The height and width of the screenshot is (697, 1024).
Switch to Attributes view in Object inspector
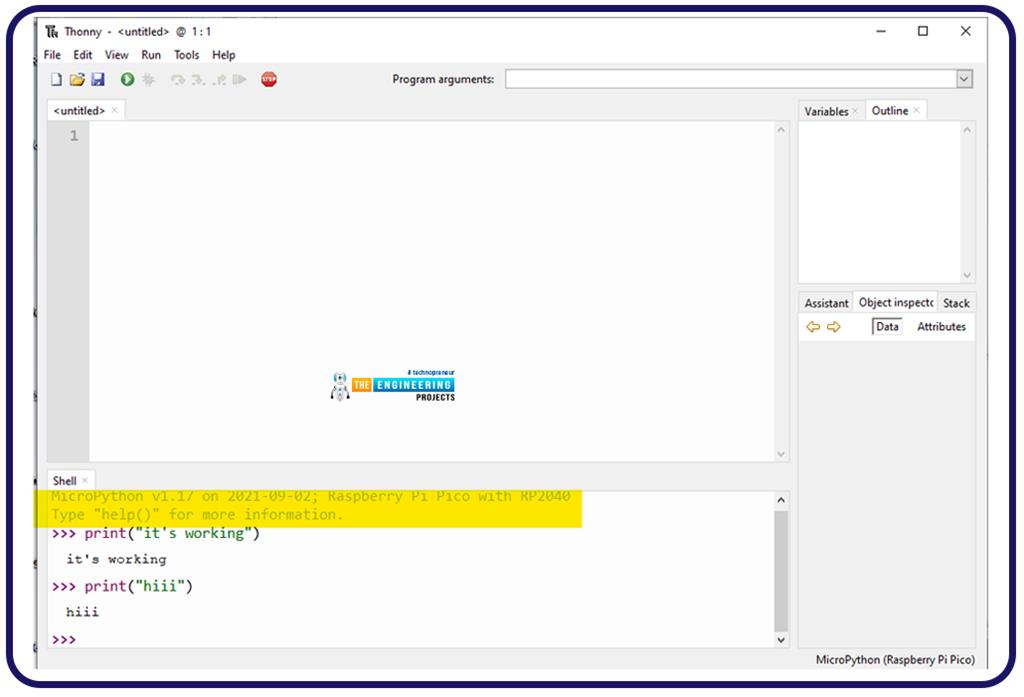[940, 326]
